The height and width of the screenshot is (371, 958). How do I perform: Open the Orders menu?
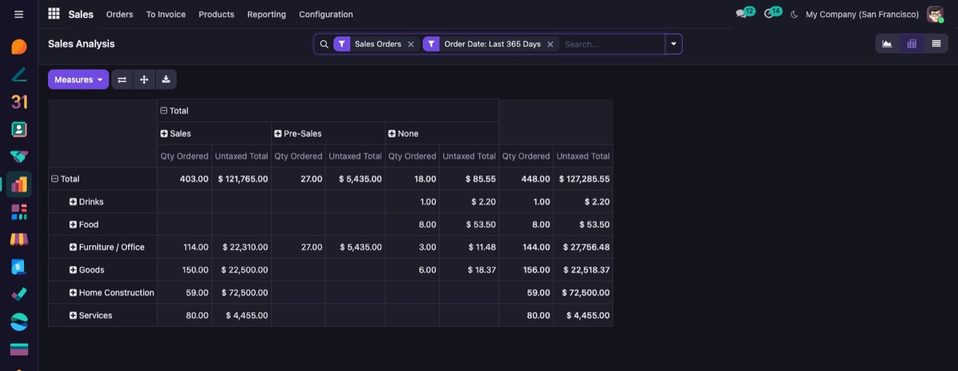(119, 14)
